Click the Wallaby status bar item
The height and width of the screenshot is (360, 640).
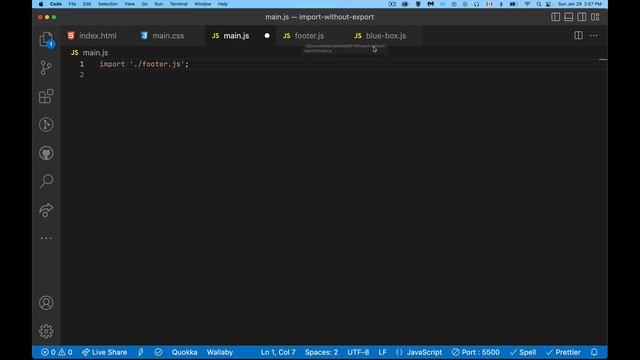(220, 352)
